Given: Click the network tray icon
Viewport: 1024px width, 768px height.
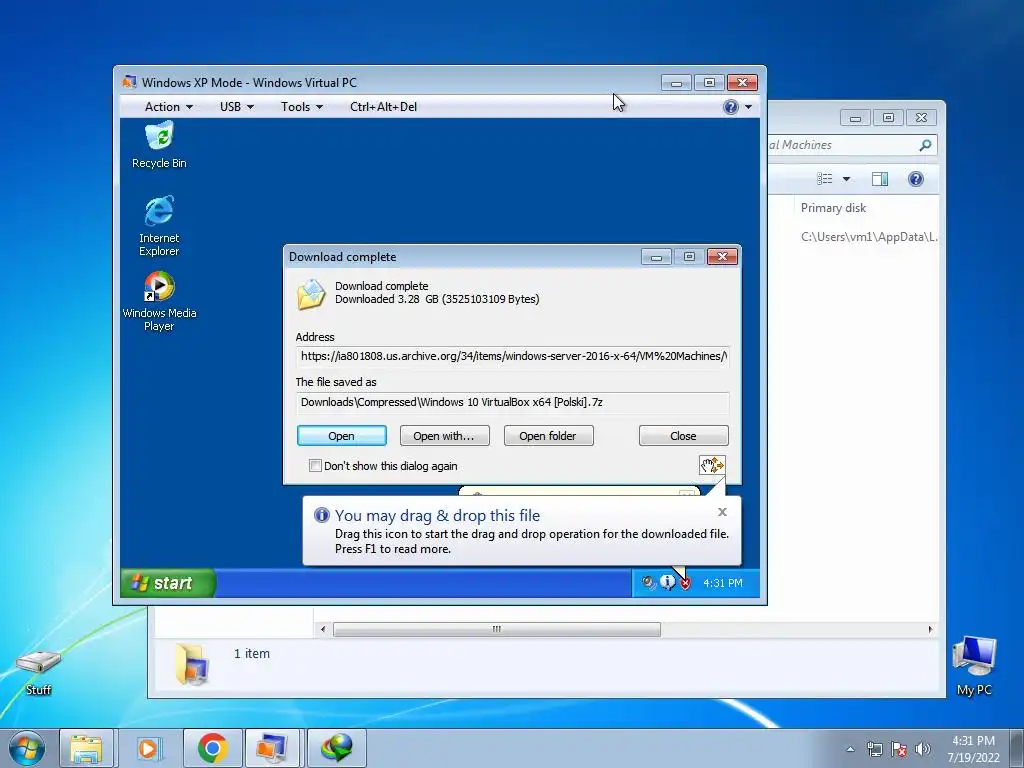Looking at the screenshot, I should (874, 749).
